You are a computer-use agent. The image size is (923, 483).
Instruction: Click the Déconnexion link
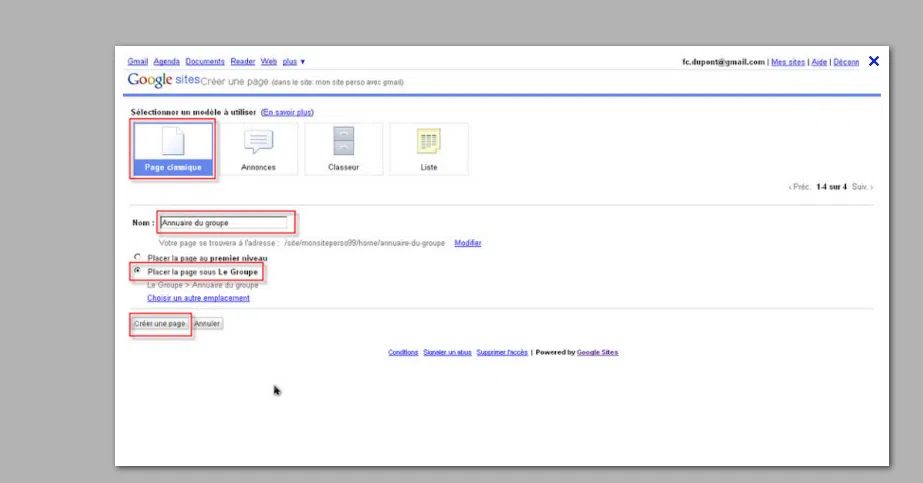[x=846, y=62]
